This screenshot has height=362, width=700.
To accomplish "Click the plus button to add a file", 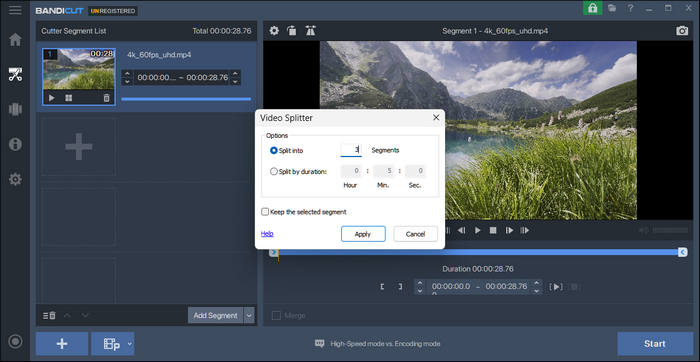I will tap(62, 344).
